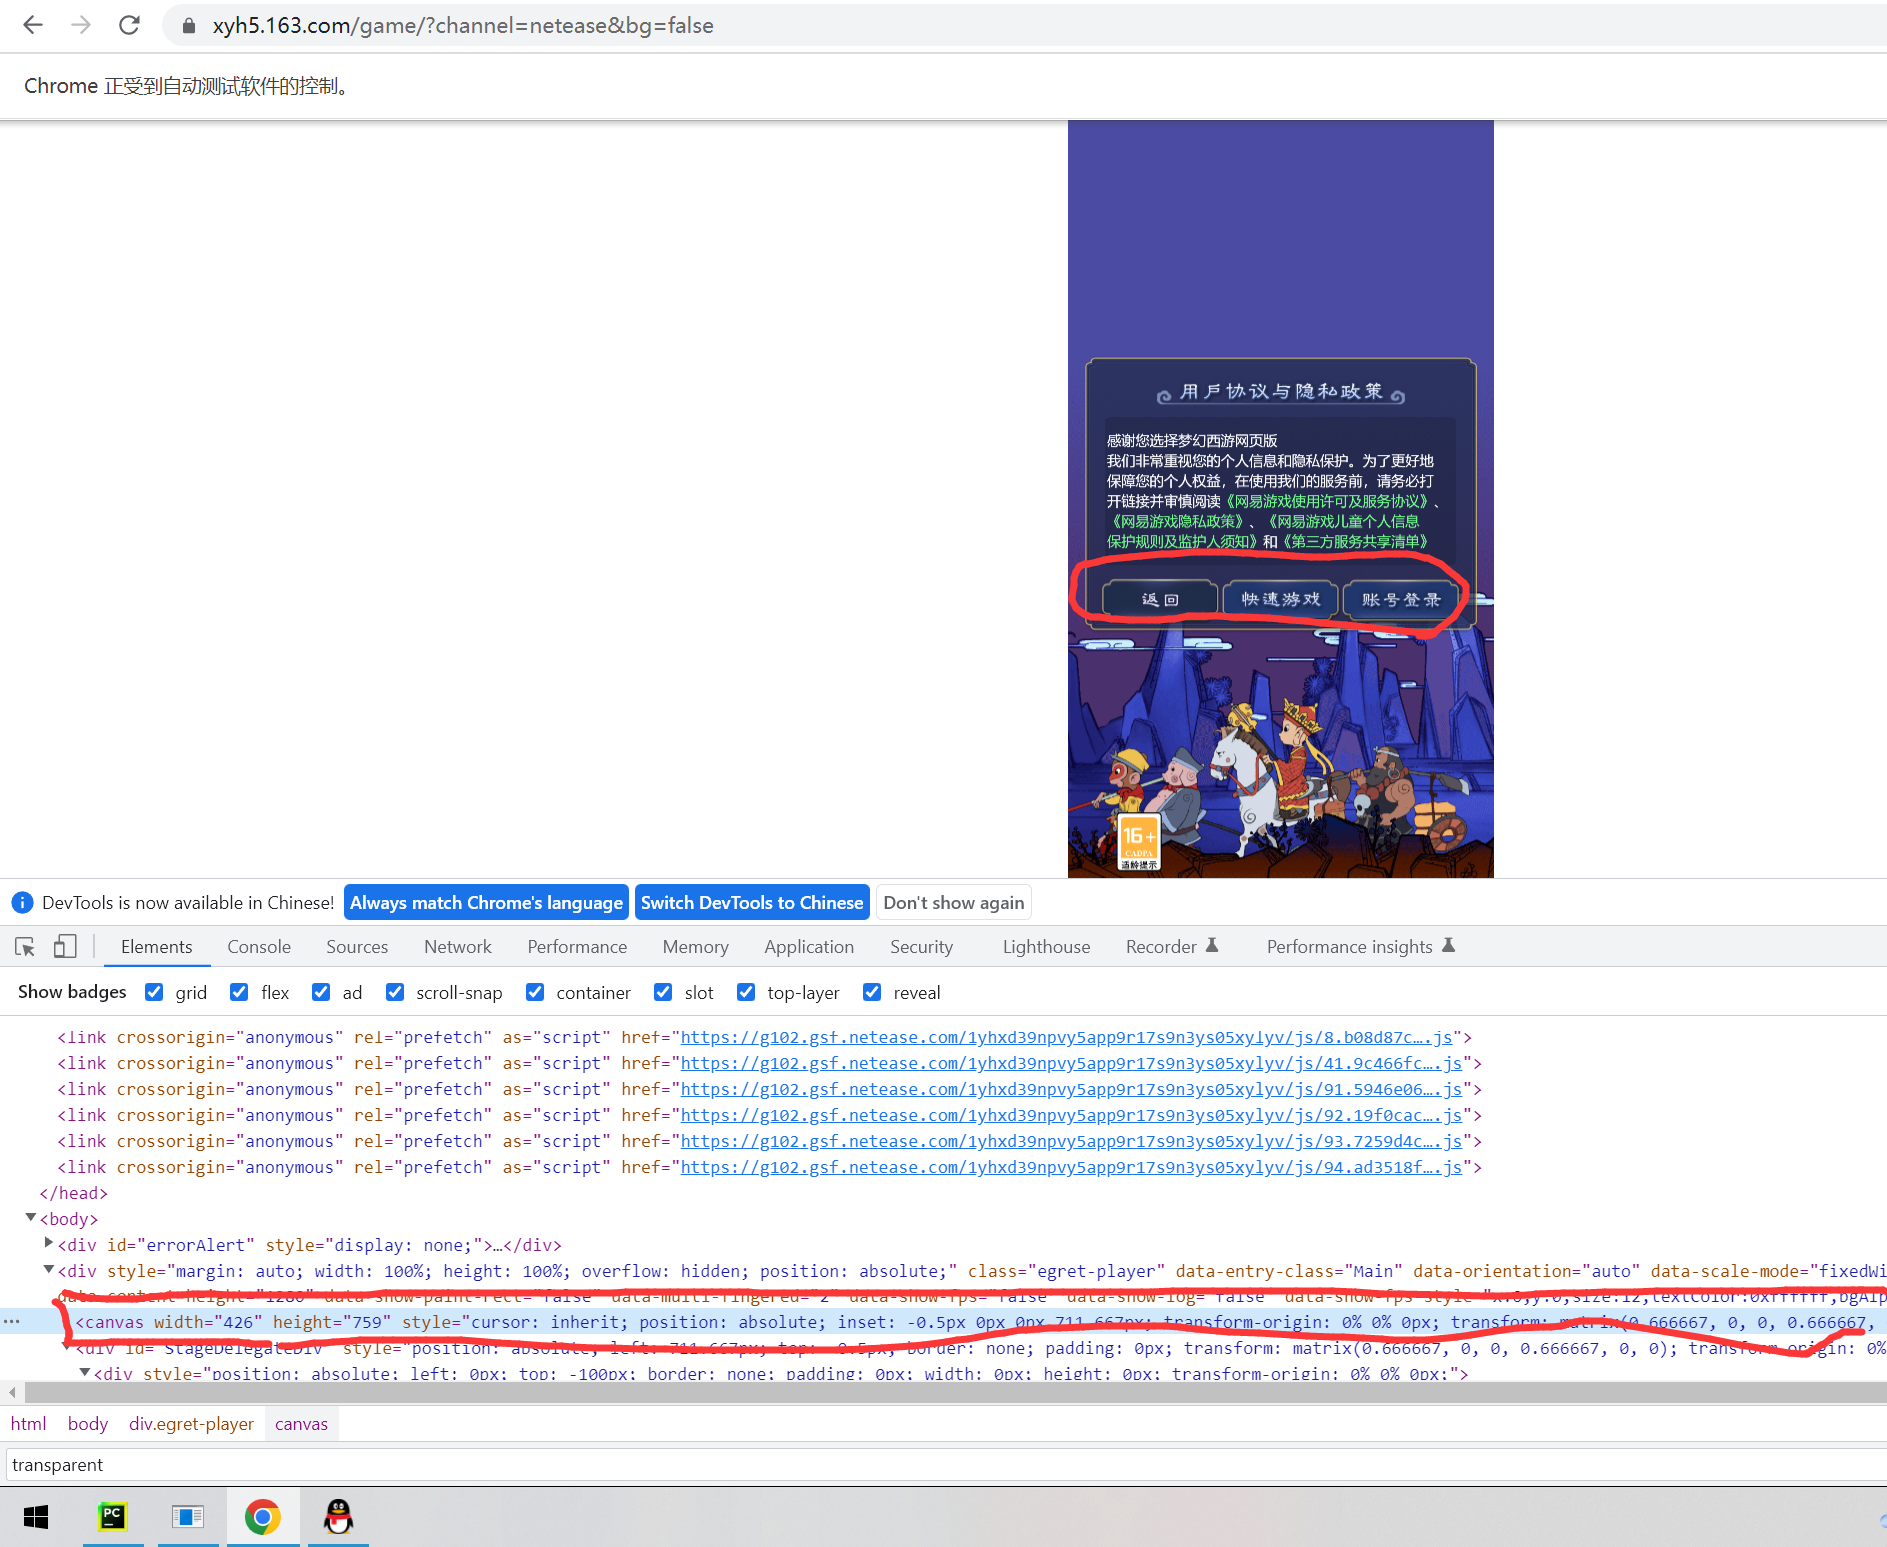Open the js/92.19f0cac script link

[x=1071, y=1115]
